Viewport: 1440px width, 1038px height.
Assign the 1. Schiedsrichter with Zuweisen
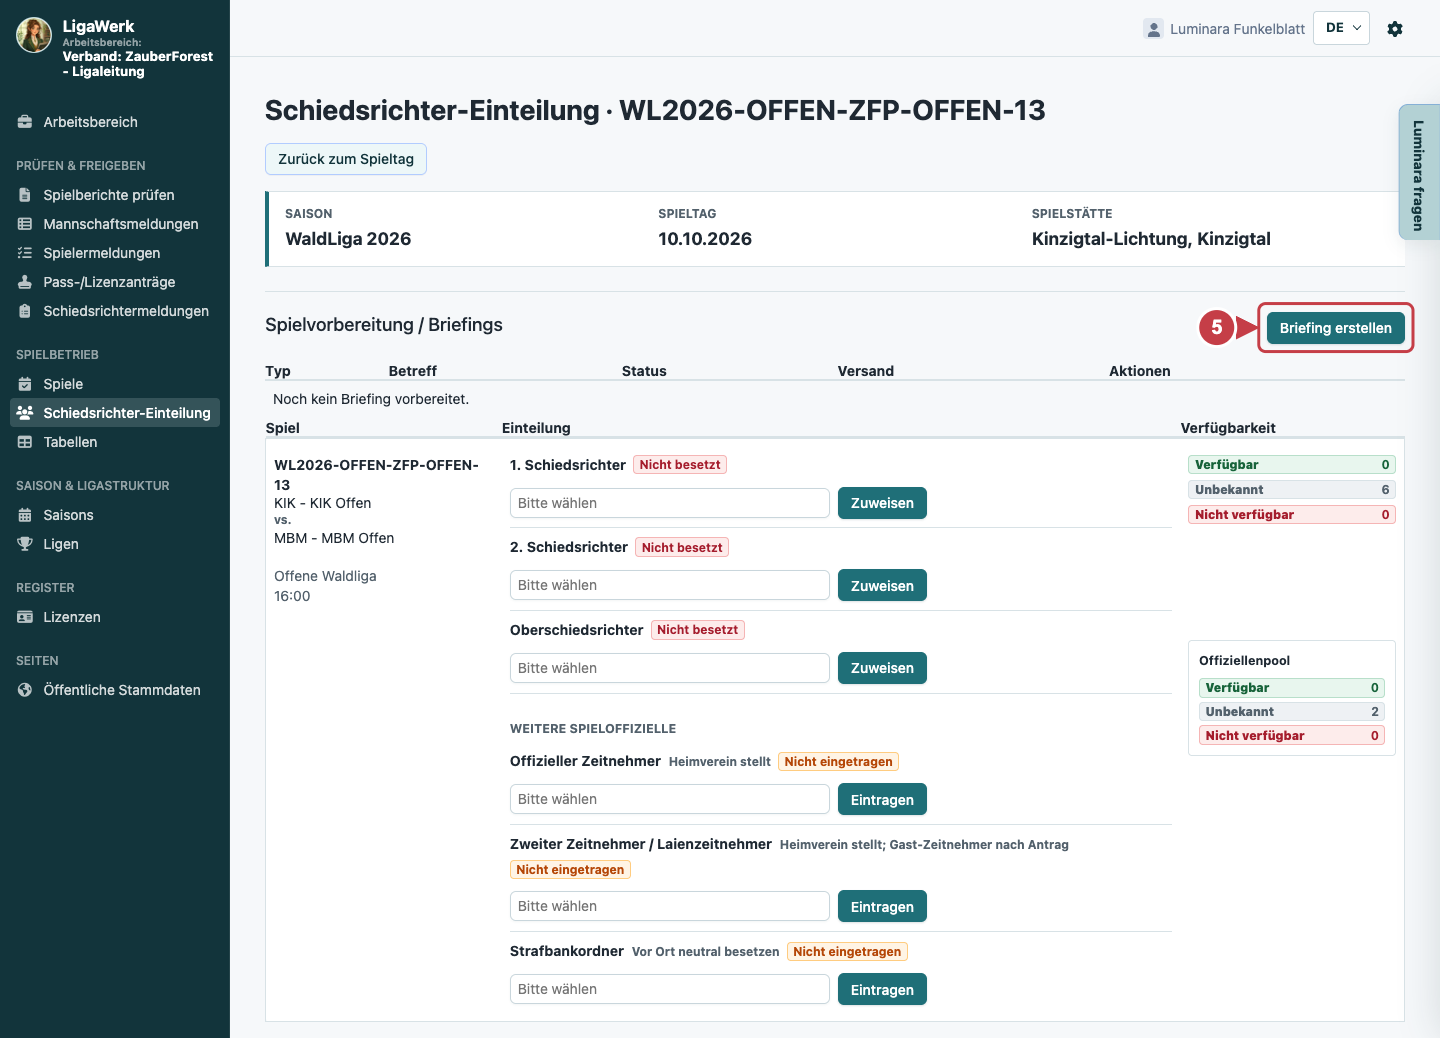[x=882, y=503]
